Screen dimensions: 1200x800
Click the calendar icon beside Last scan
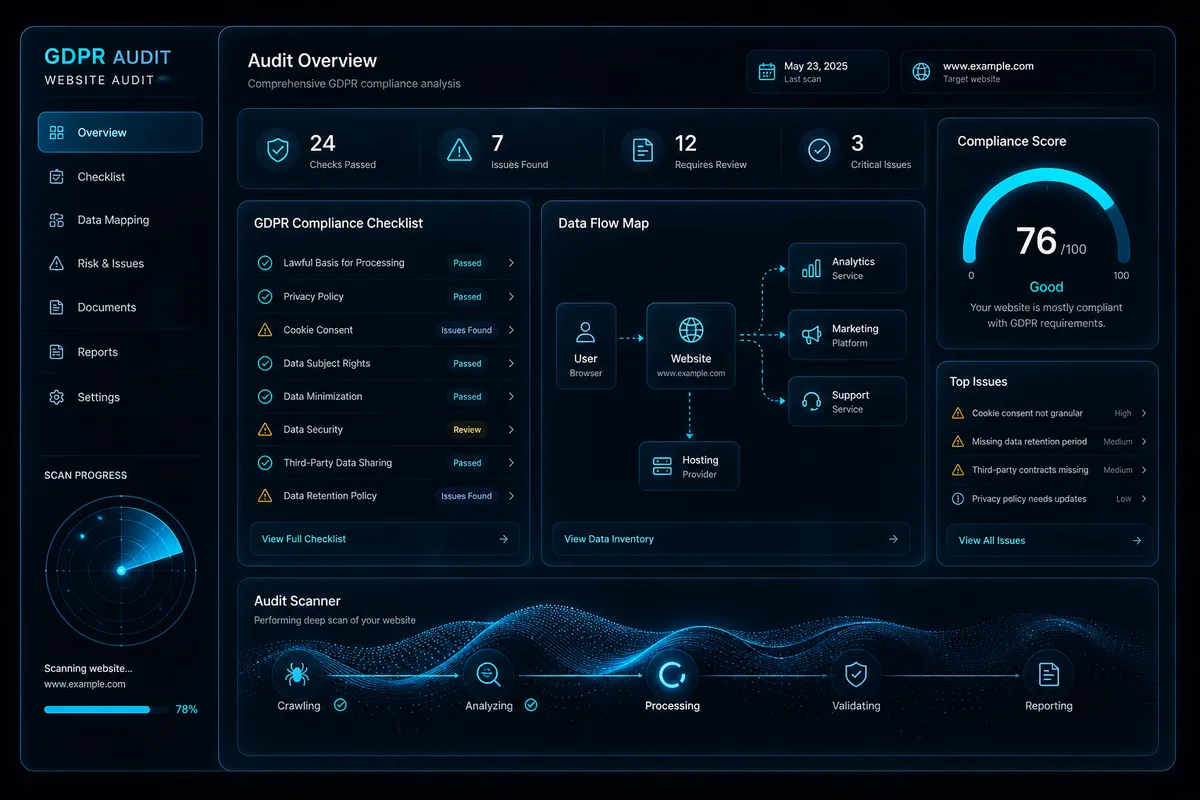767,71
